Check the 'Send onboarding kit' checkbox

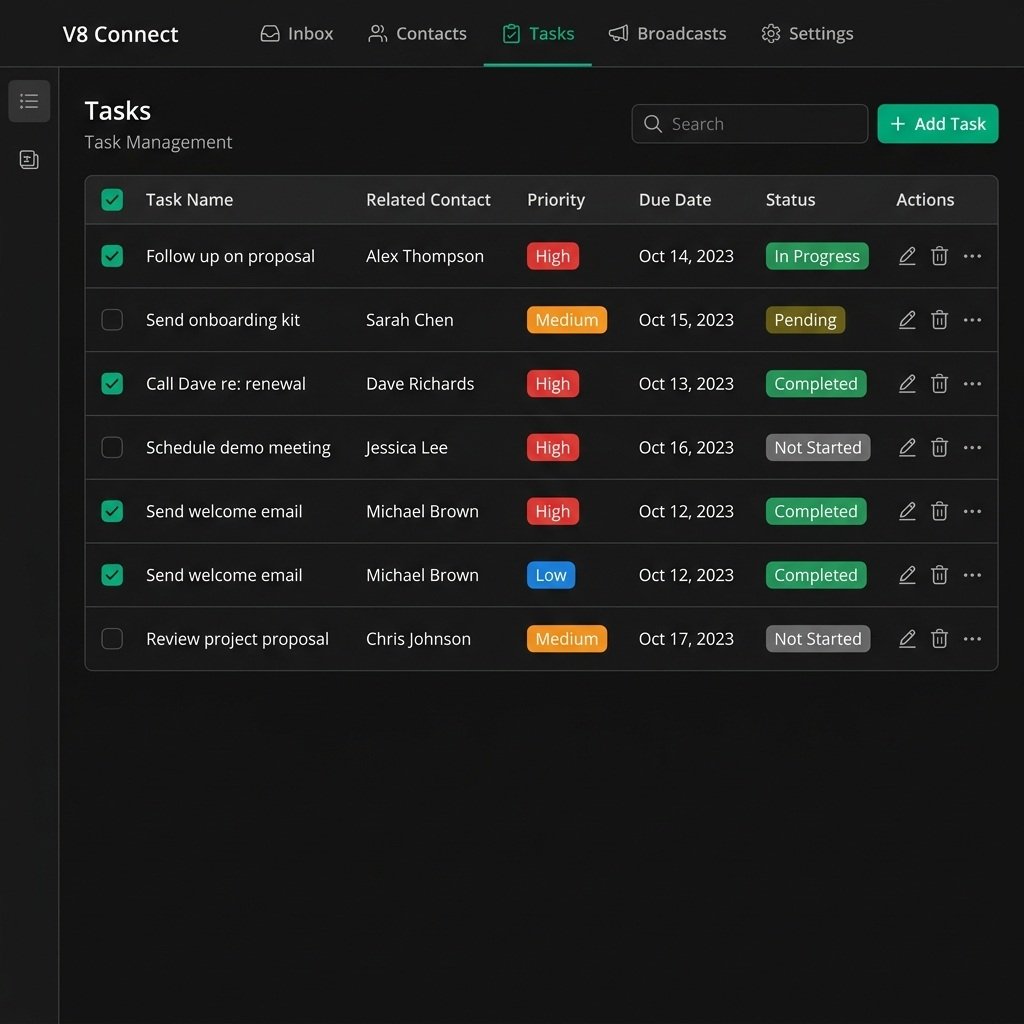[x=112, y=320]
